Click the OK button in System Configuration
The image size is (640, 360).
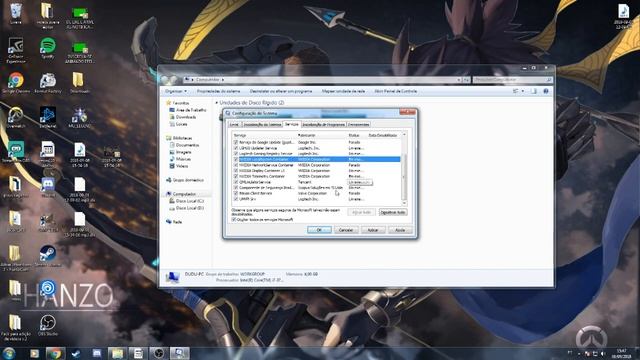(319, 230)
